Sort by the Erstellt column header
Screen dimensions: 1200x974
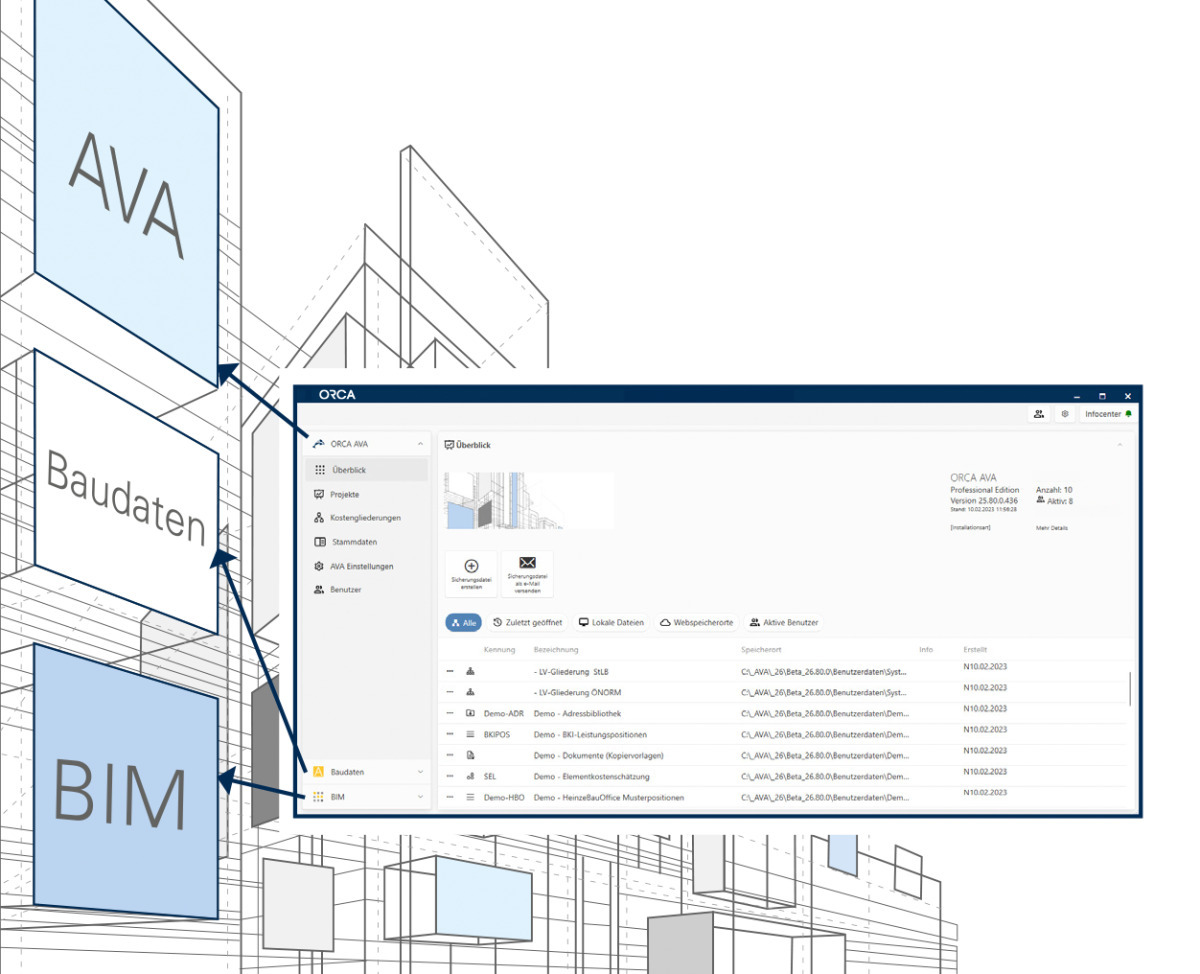tap(975, 650)
